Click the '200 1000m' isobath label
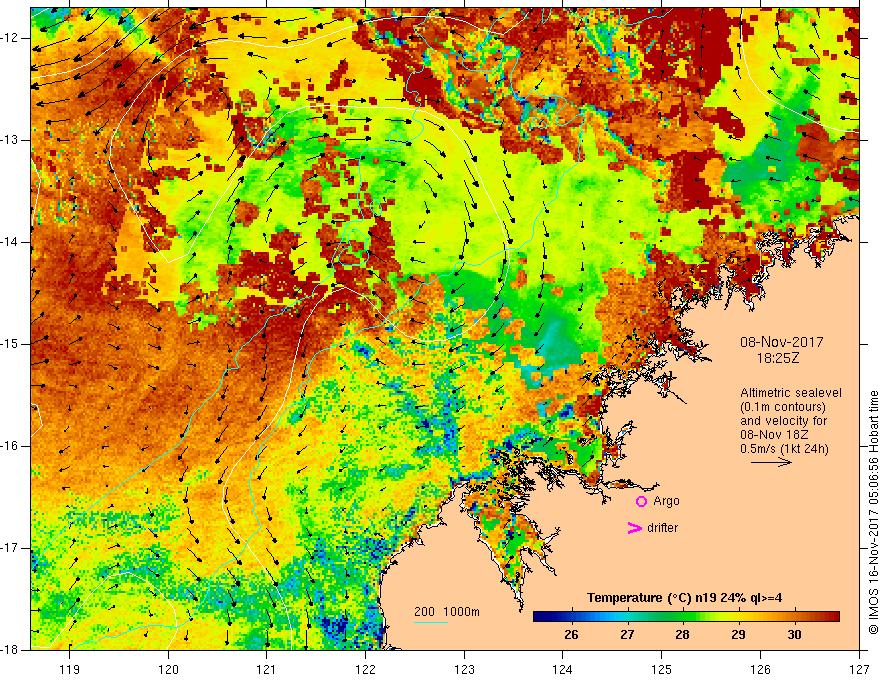880x680 pixels. tap(447, 612)
